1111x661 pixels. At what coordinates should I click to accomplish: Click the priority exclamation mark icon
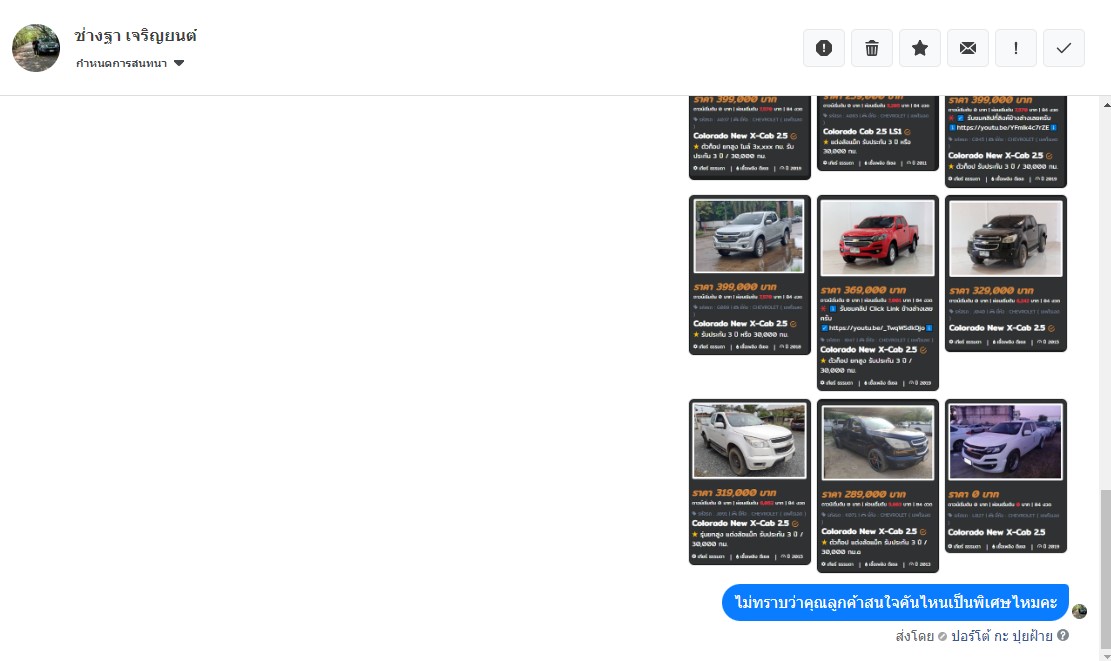click(1016, 48)
